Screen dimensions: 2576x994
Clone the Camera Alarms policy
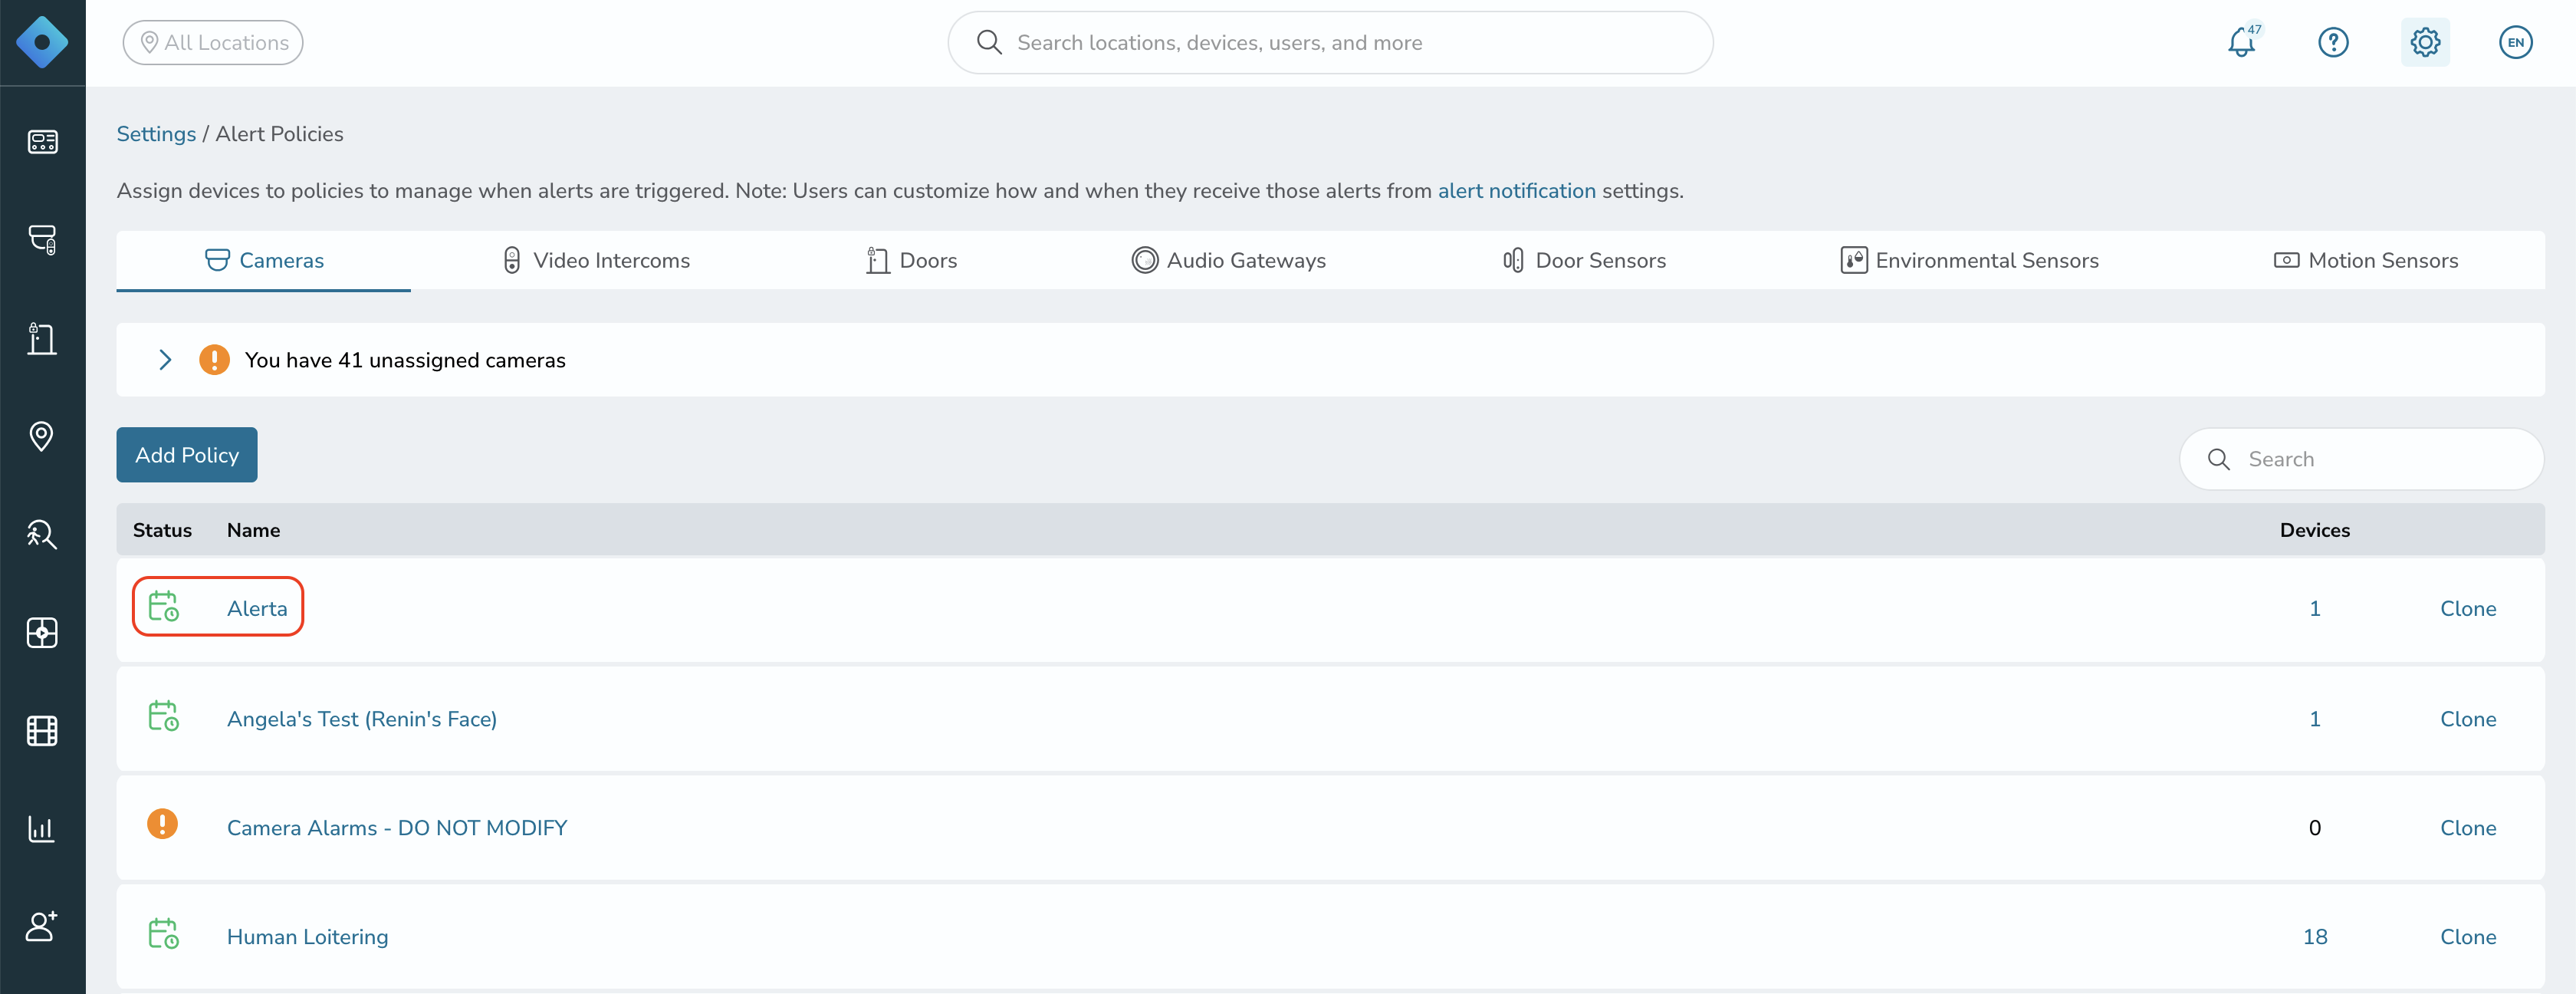2468,828
